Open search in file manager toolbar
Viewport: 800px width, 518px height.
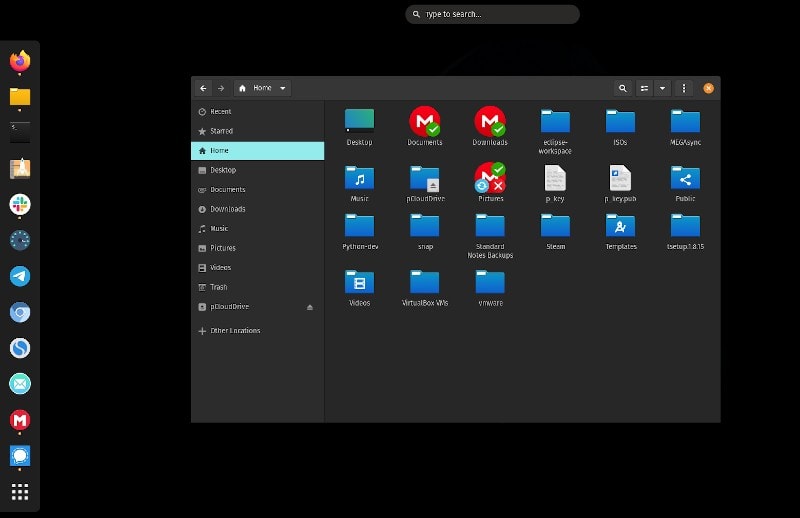[x=622, y=88]
